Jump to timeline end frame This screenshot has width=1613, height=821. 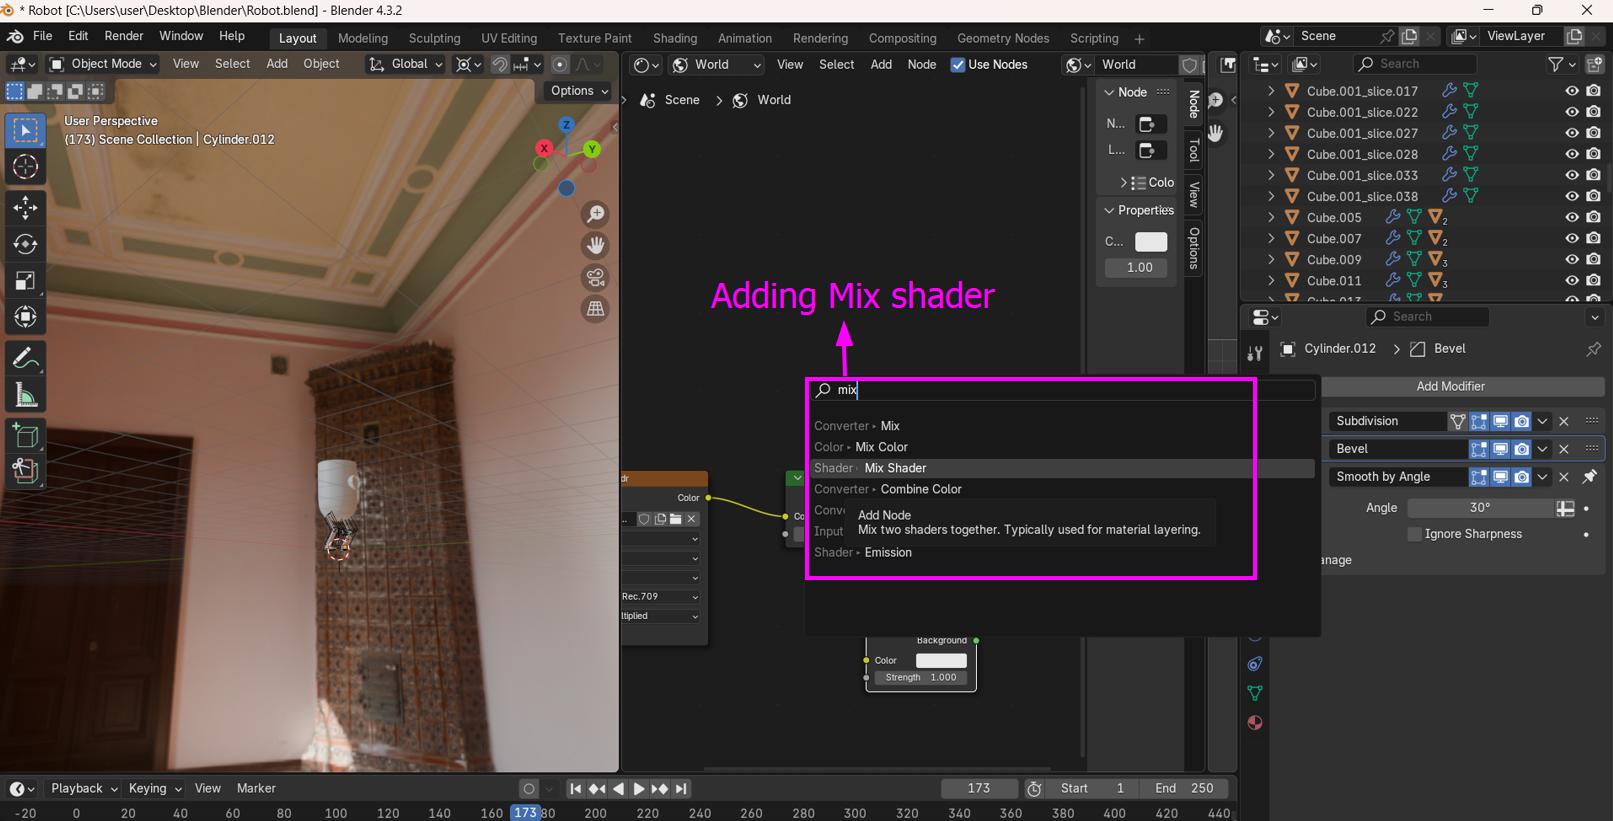tap(681, 788)
